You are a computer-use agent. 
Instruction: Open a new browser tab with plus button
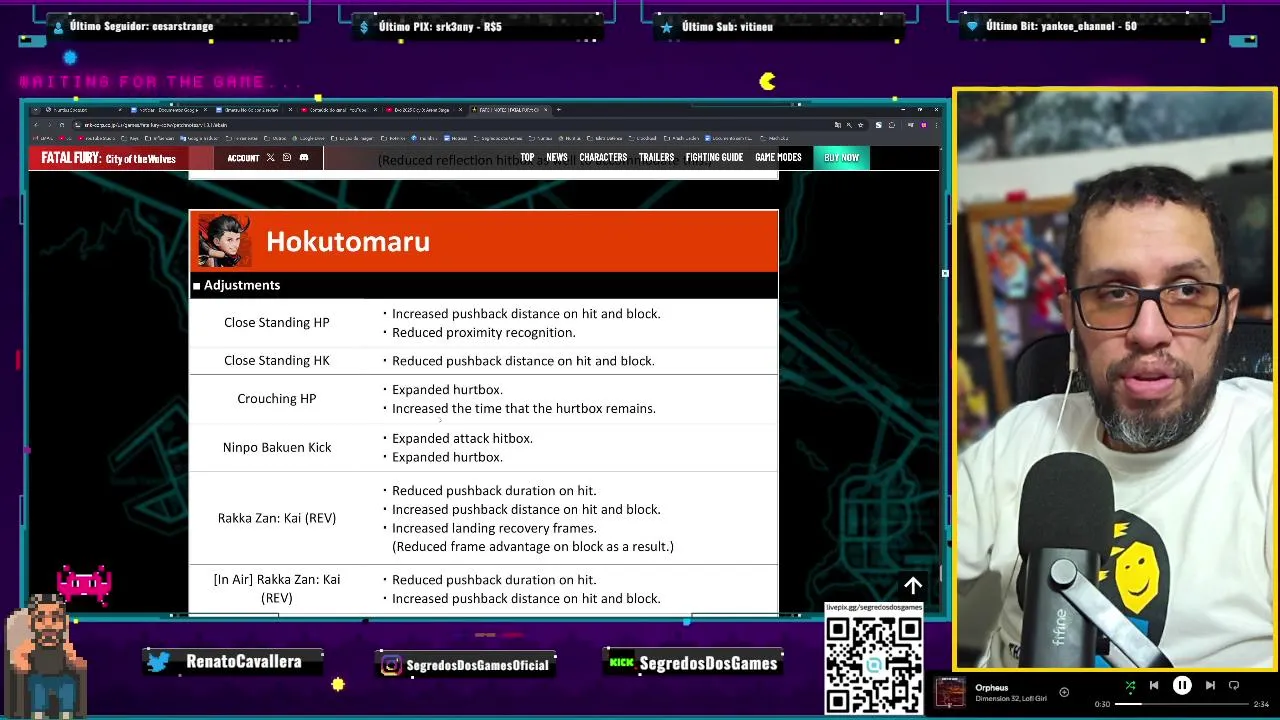click(559, 109)
